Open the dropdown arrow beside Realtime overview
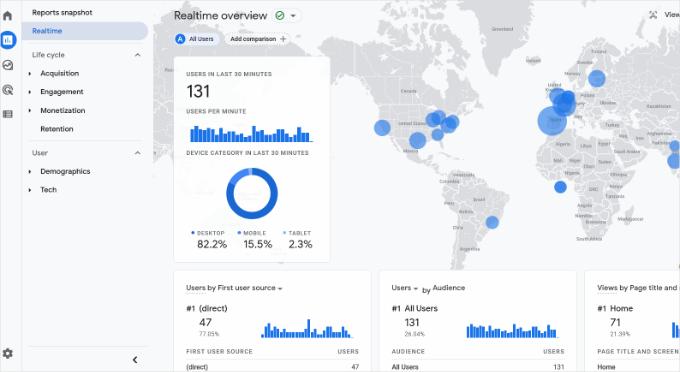The height and width of the screenshot is (372, 680). [x=293, y=16]
